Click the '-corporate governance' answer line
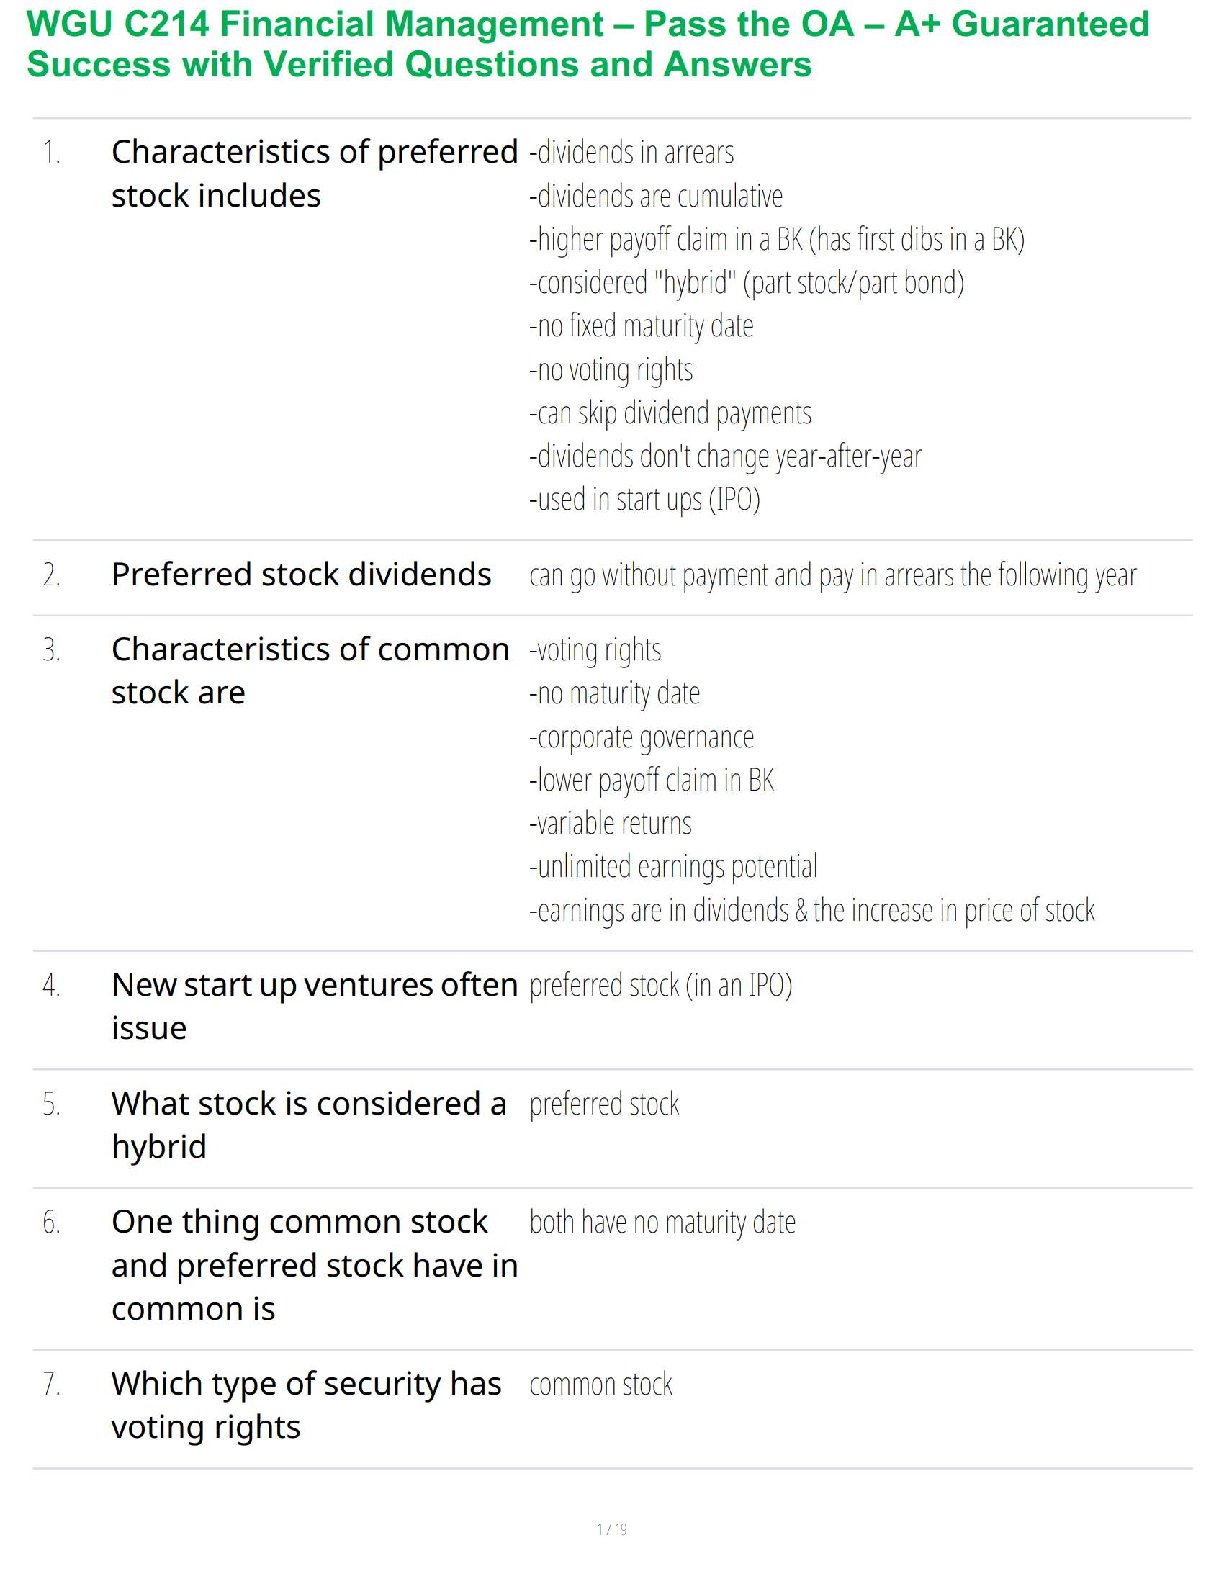The width and height of the screenshot is (1224, 1584). click(642, 737)
